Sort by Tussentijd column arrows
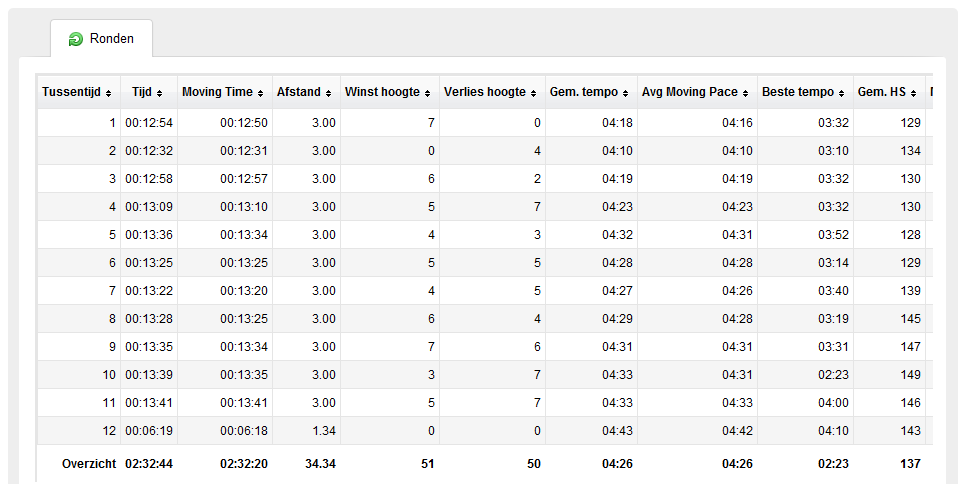The width and height of the screenshot is (966, 484). 108,94
